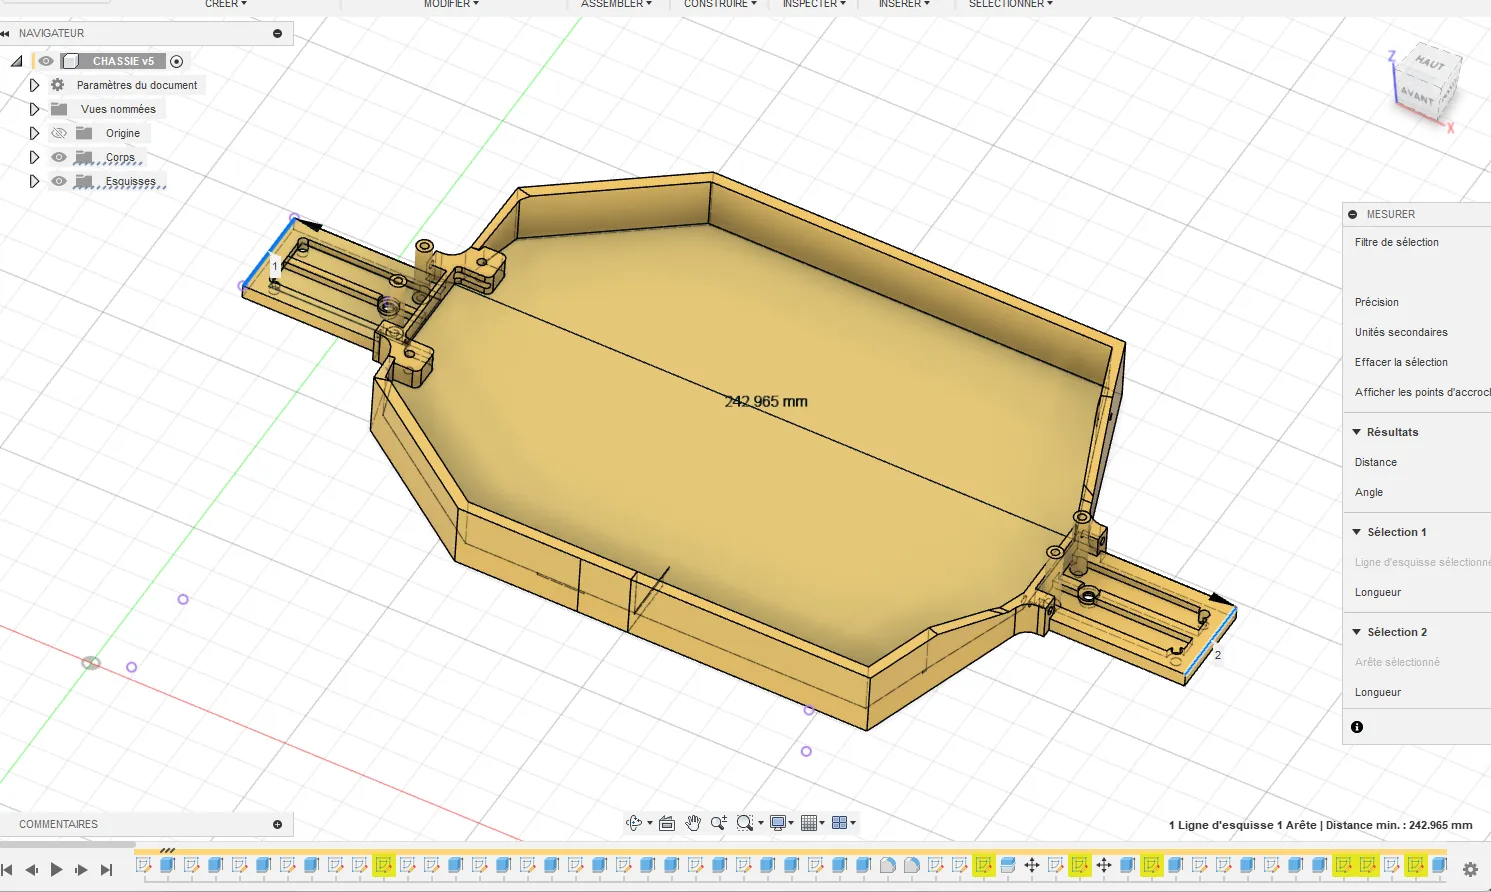
Task: Activate the Zoom magnifier with plus tool
Action: tap(718, 823)
